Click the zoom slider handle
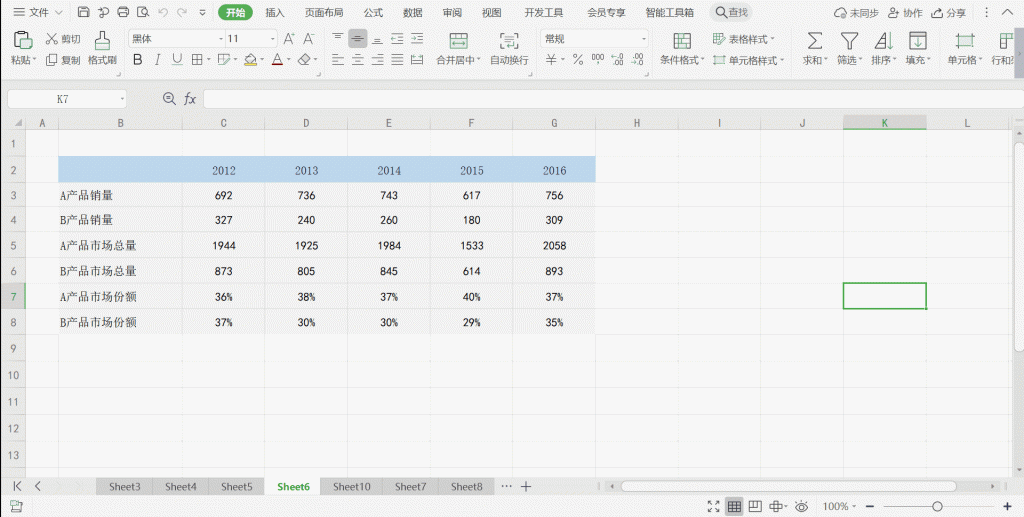Viewport: 1024px width, 517px height. click(x=937, y=506)
